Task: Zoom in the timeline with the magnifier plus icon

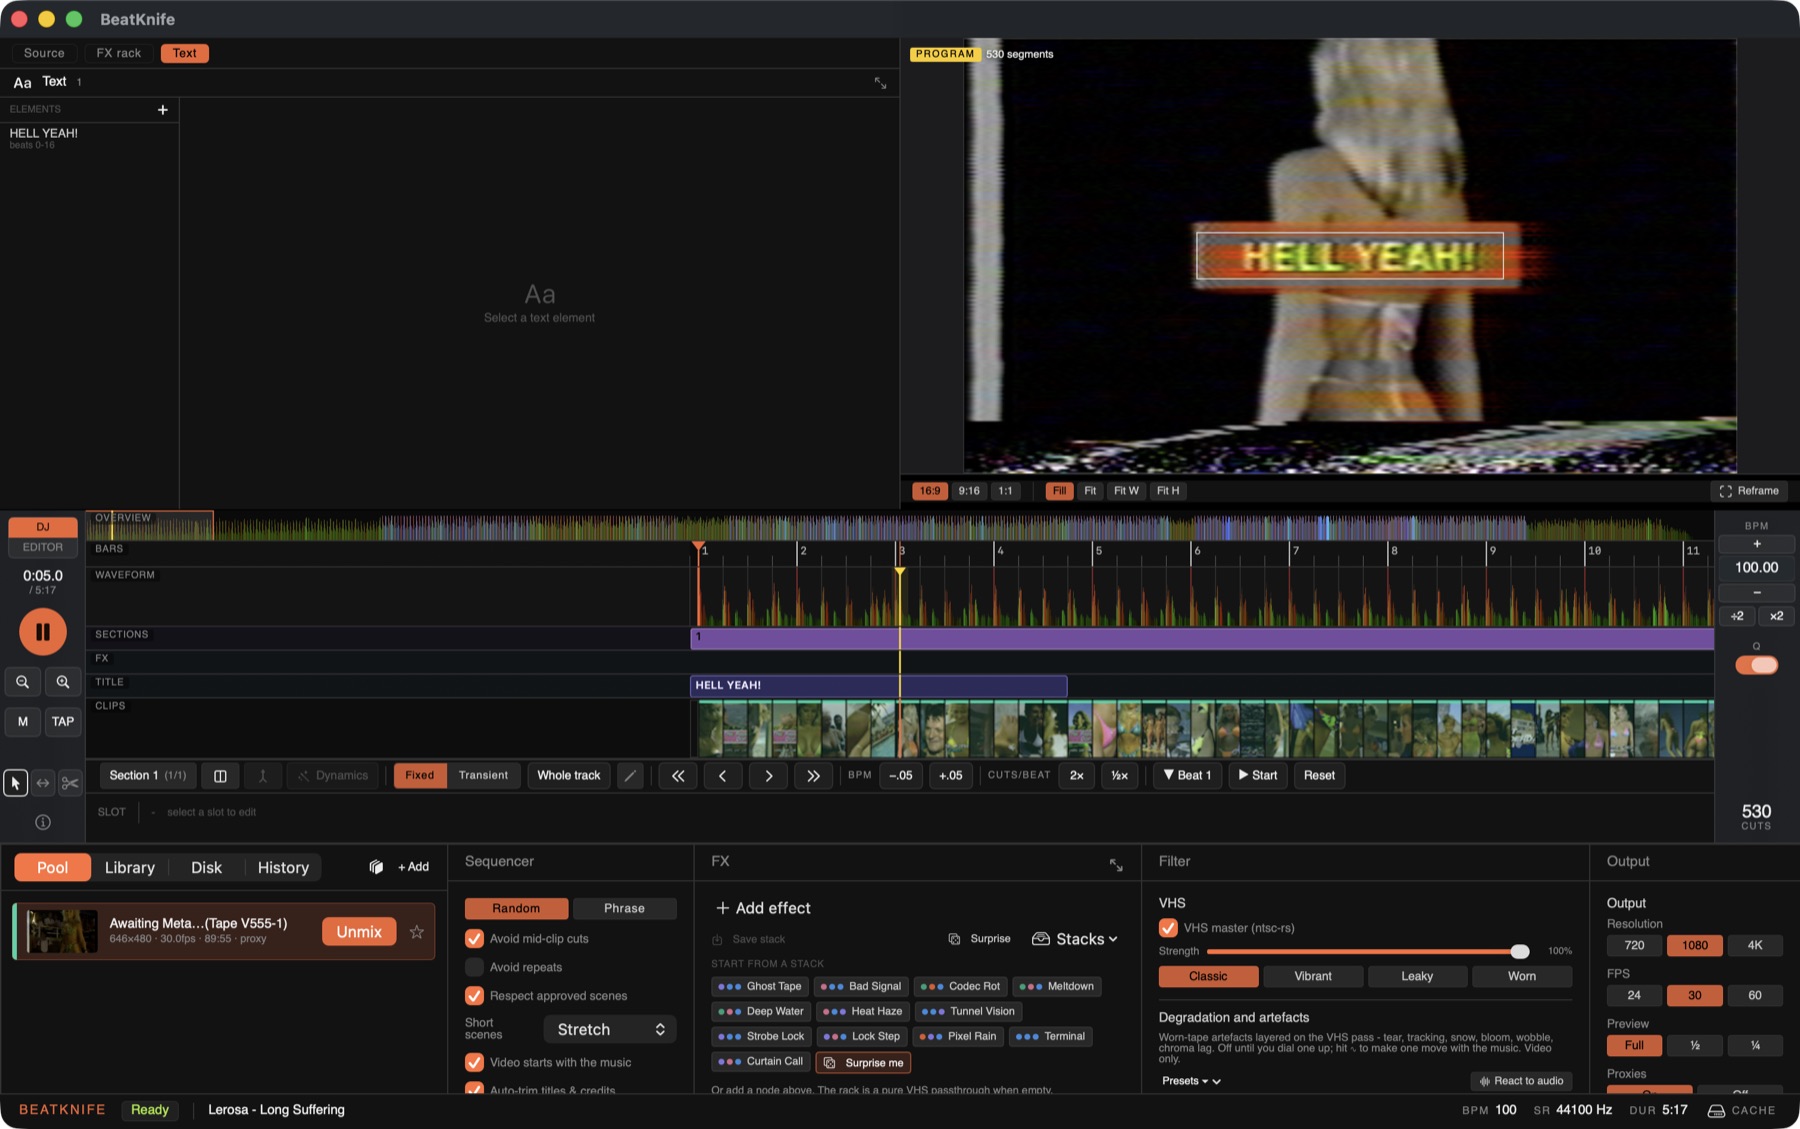Action: (63, 682)
